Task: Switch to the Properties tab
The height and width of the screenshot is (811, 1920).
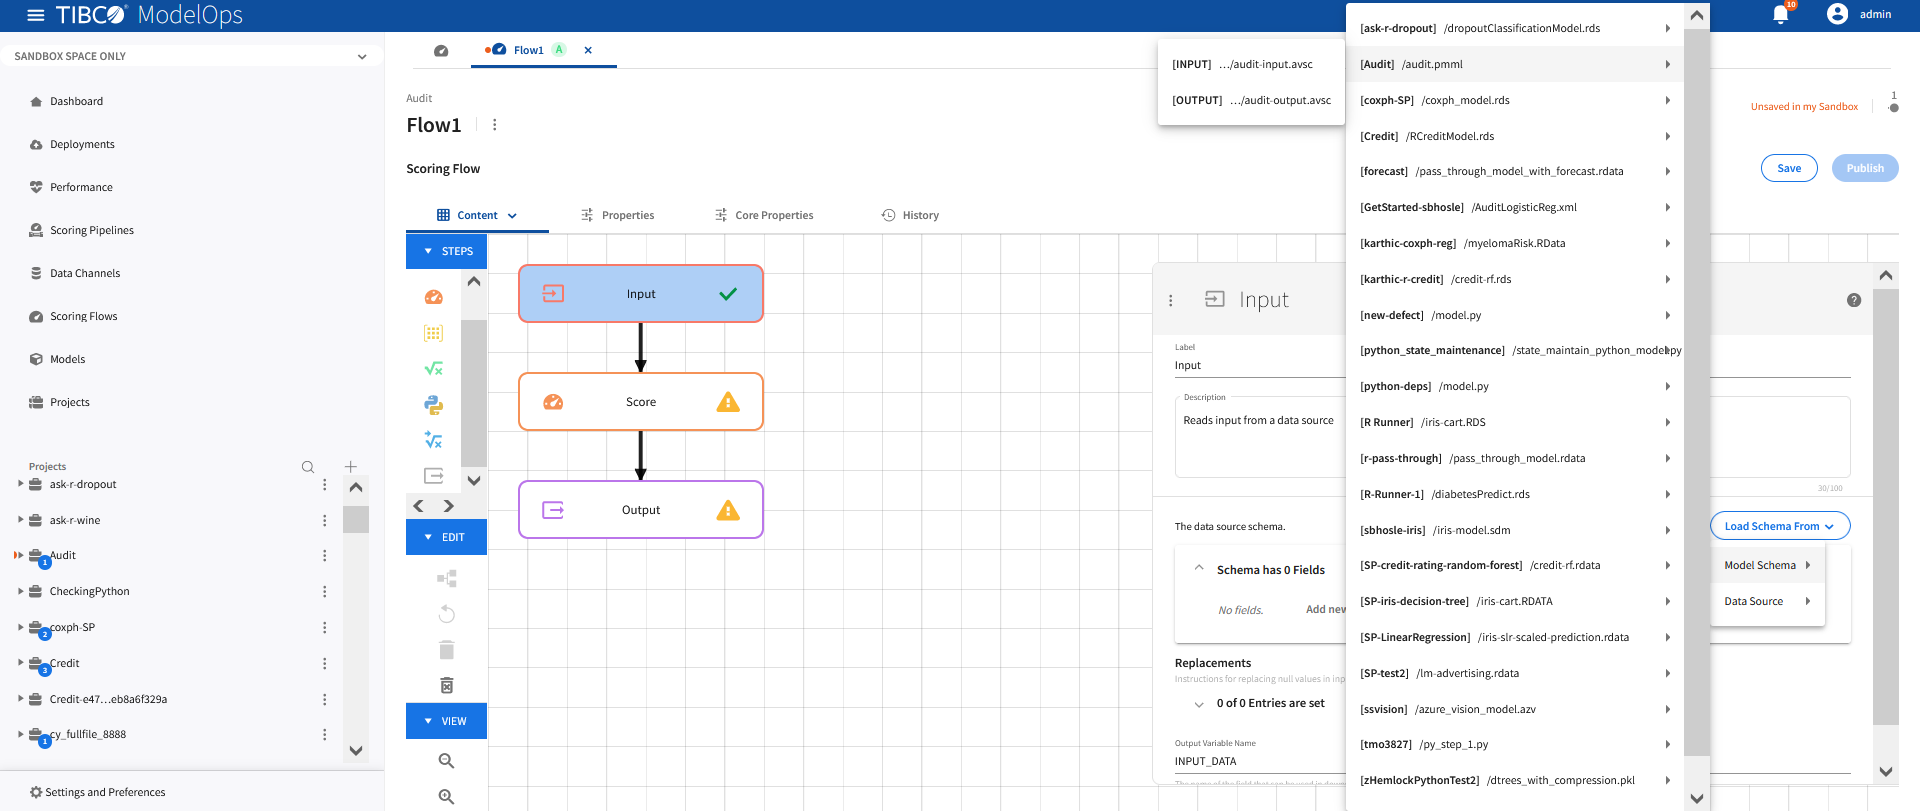Action: coord(617,215)
